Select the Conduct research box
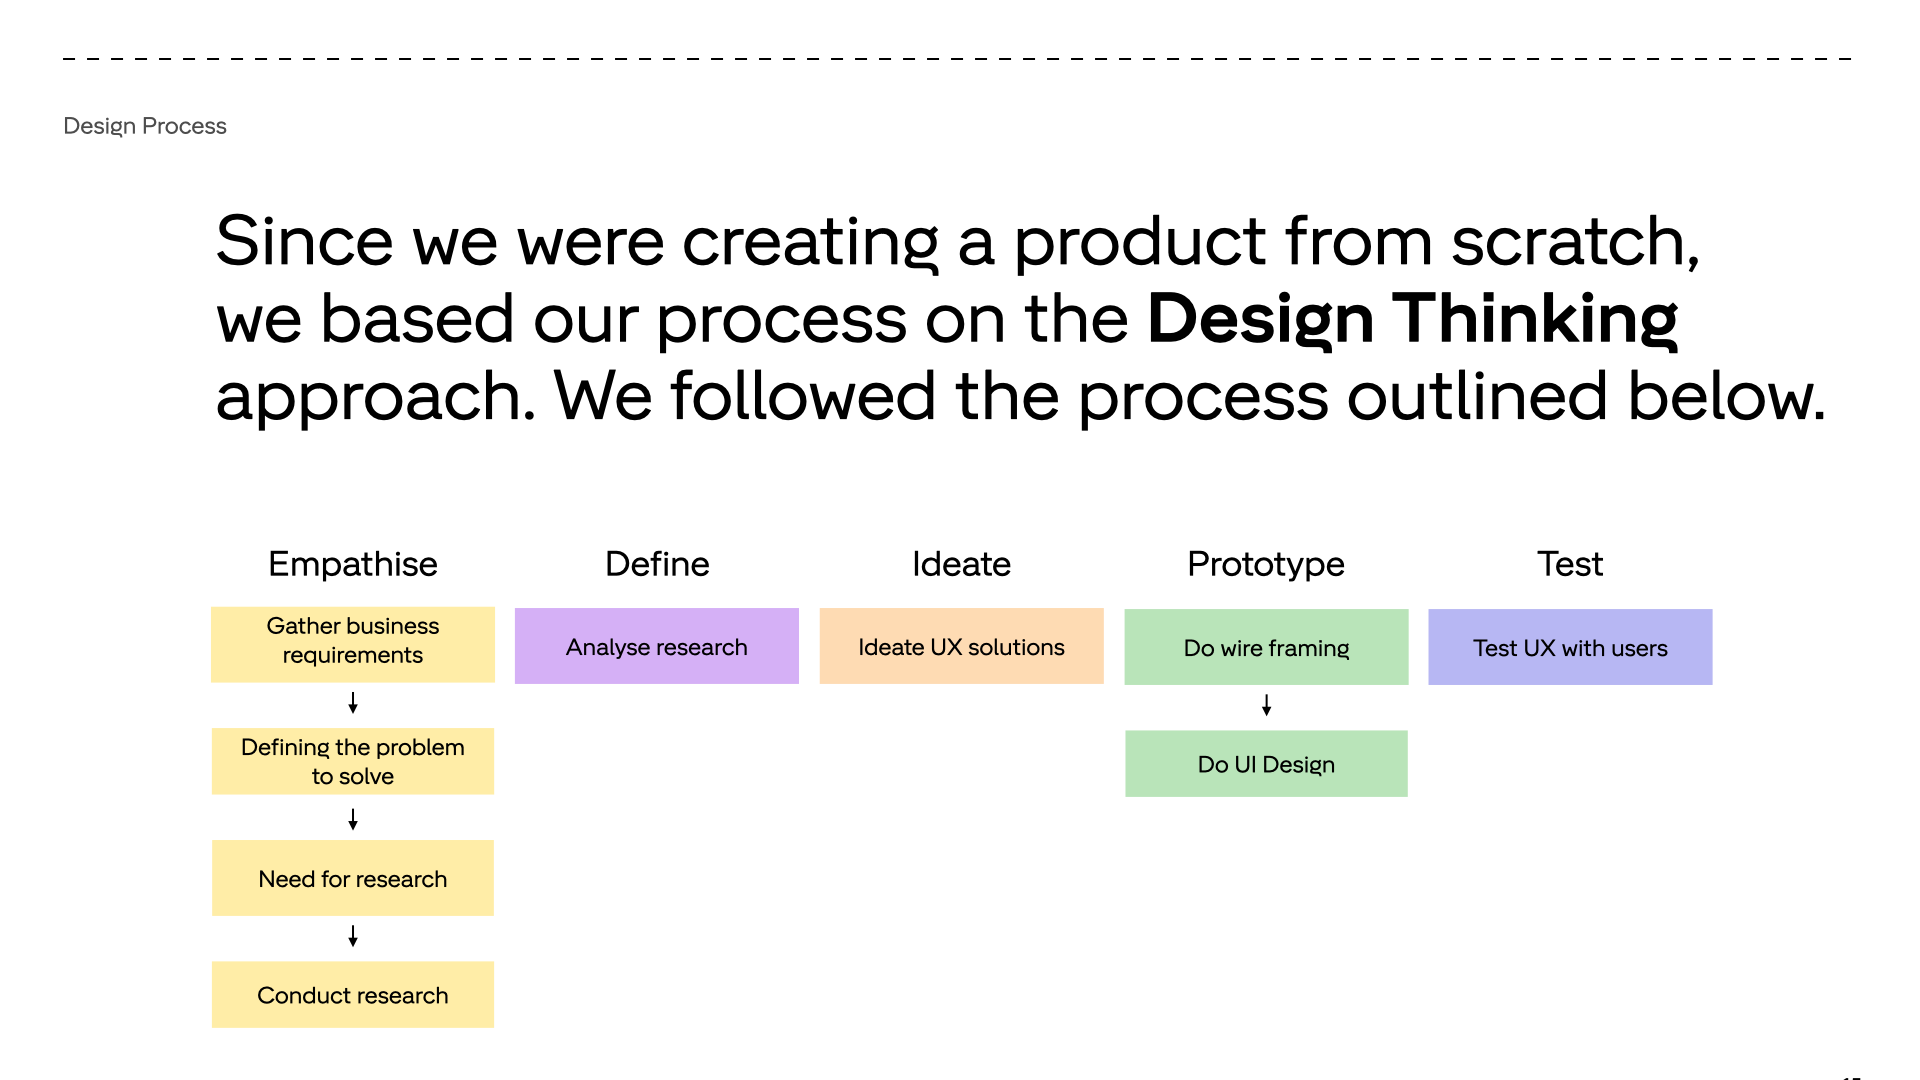 pyautogui.click(x=353, y=995)
